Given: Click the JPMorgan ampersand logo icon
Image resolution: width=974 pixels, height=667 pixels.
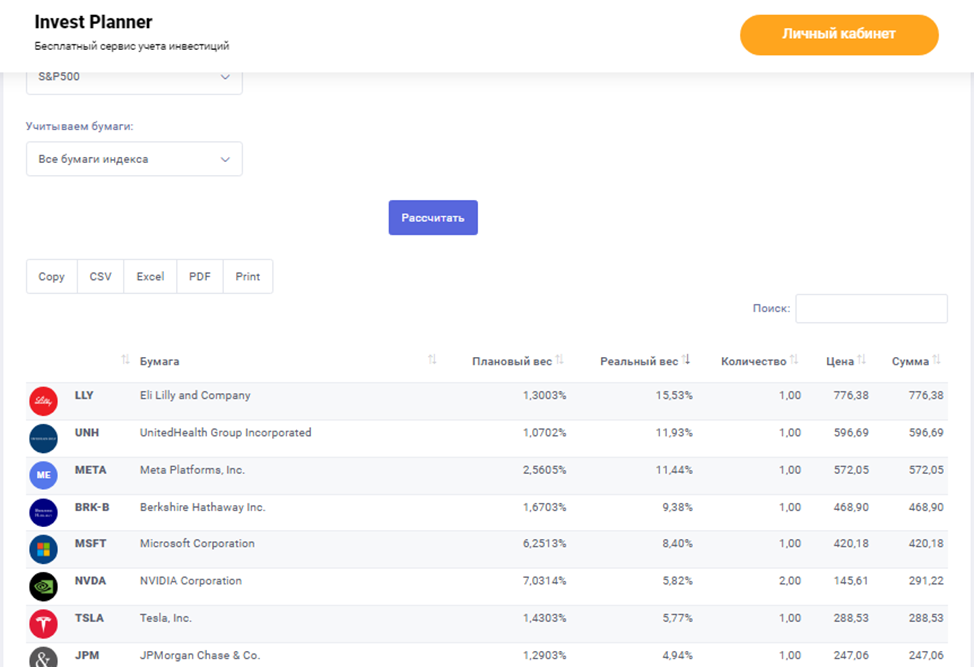Looking at the screenshot, I should 43,657.
